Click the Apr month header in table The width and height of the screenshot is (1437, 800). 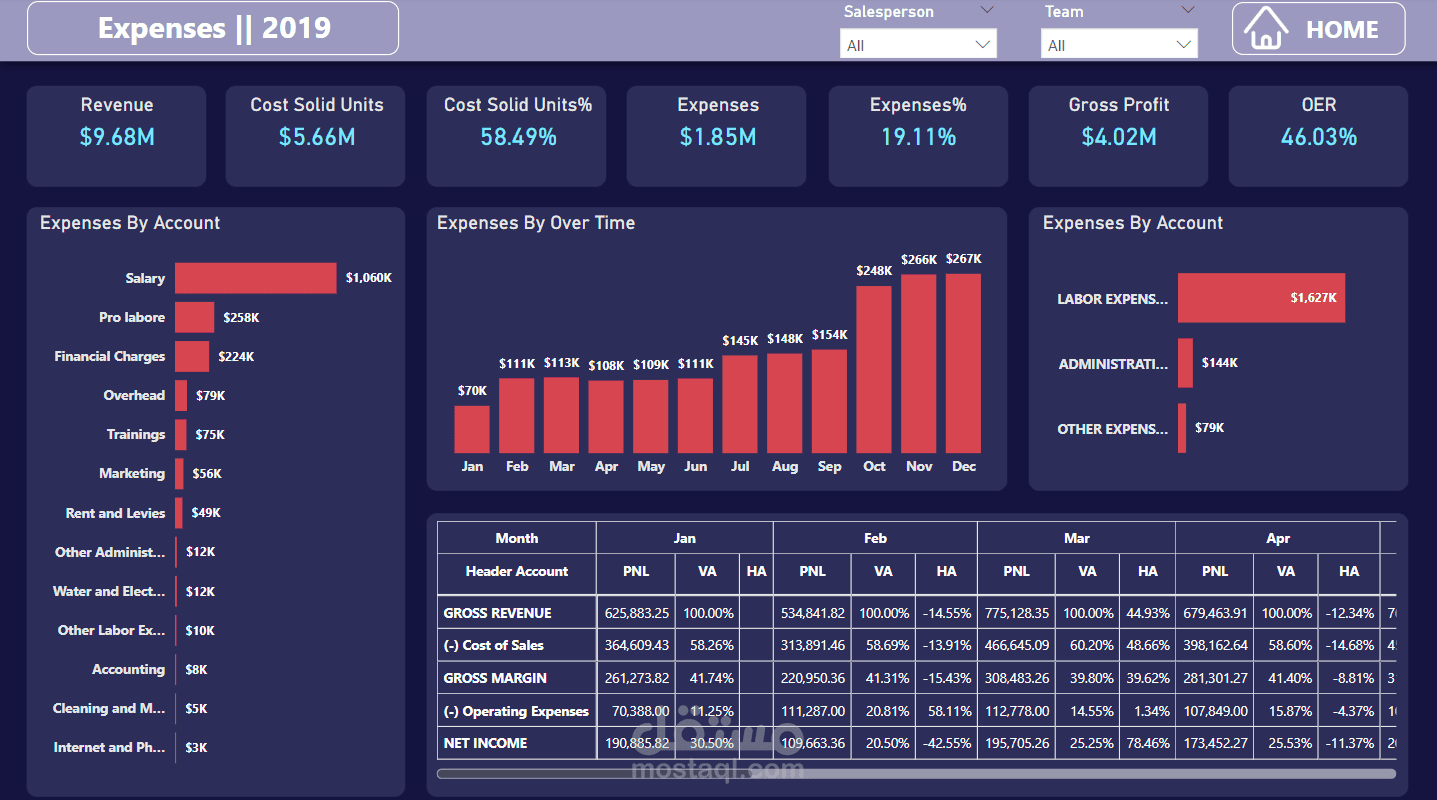click(1278, 538)
